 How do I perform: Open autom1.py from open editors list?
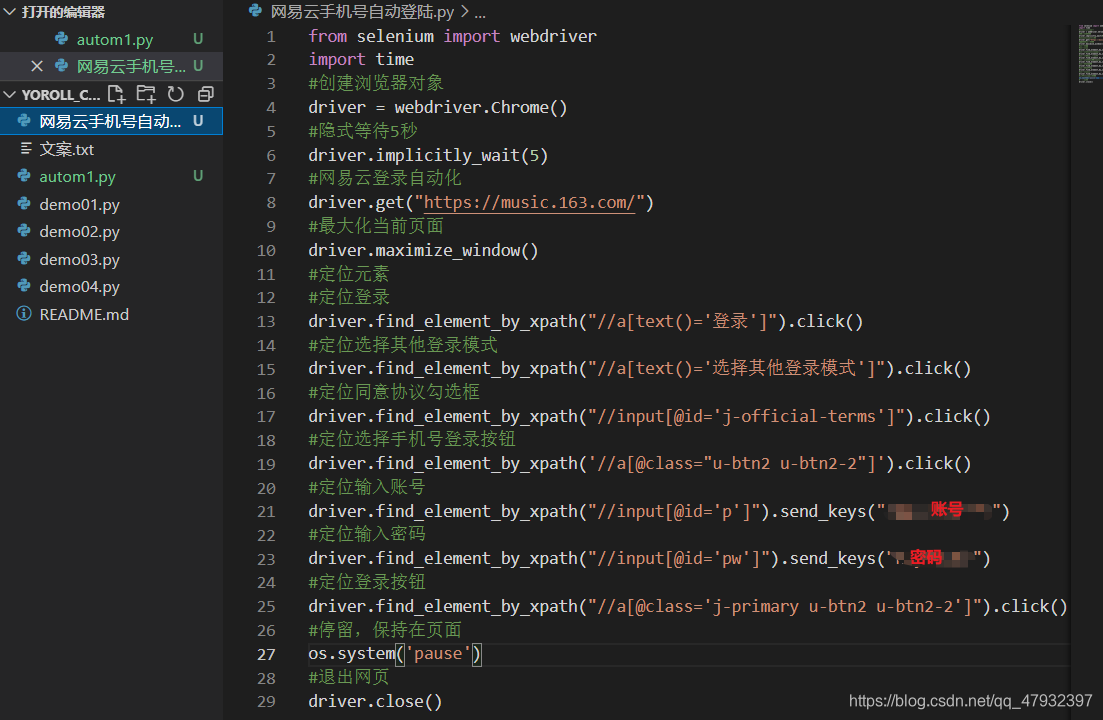(x=115, y=39)
